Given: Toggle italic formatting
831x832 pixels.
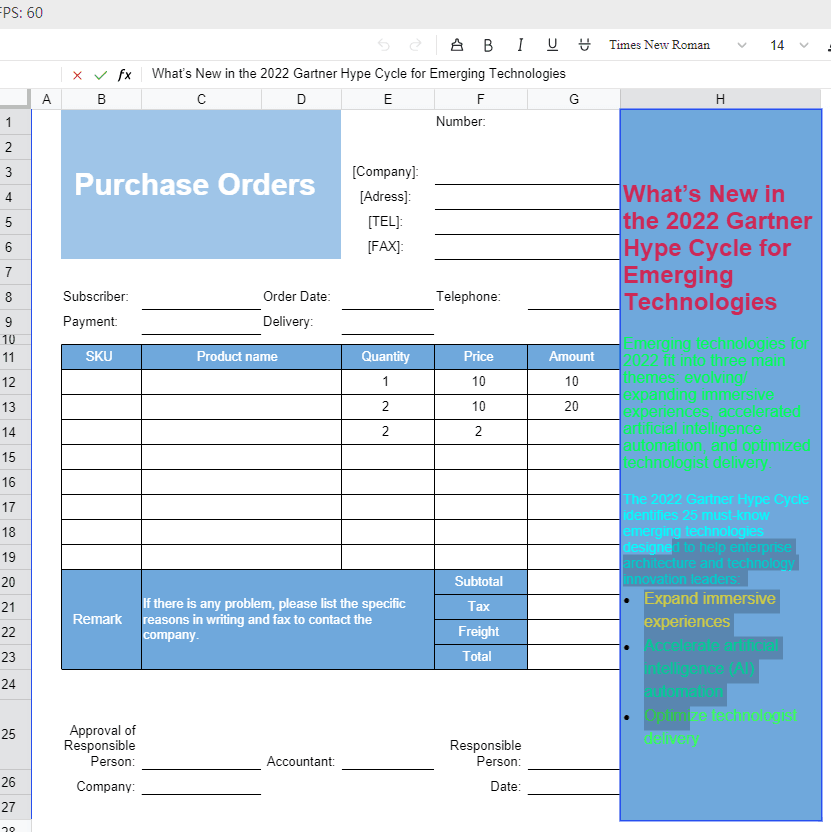Looking at the screenshot, I should (x=520, y=45).
